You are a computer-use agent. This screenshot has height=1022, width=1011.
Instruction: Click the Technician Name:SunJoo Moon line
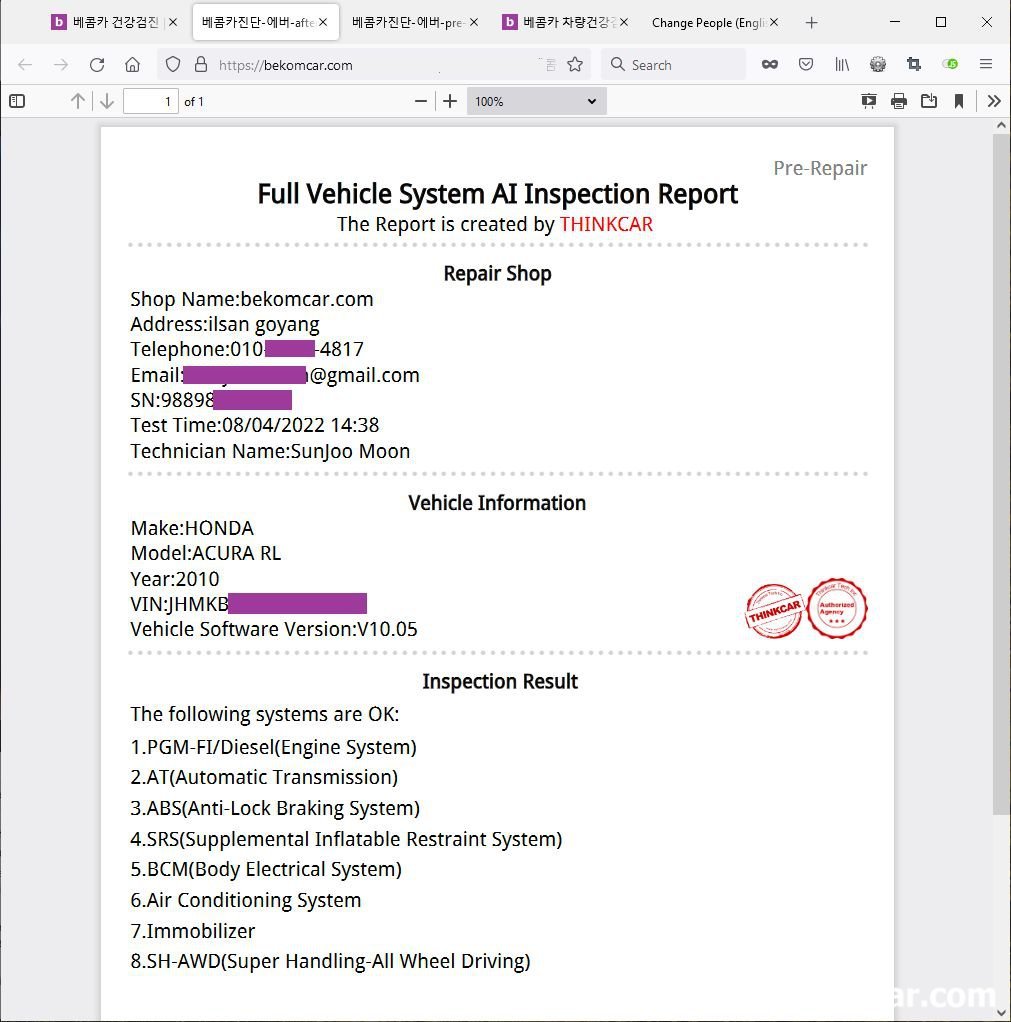(271, 451)
